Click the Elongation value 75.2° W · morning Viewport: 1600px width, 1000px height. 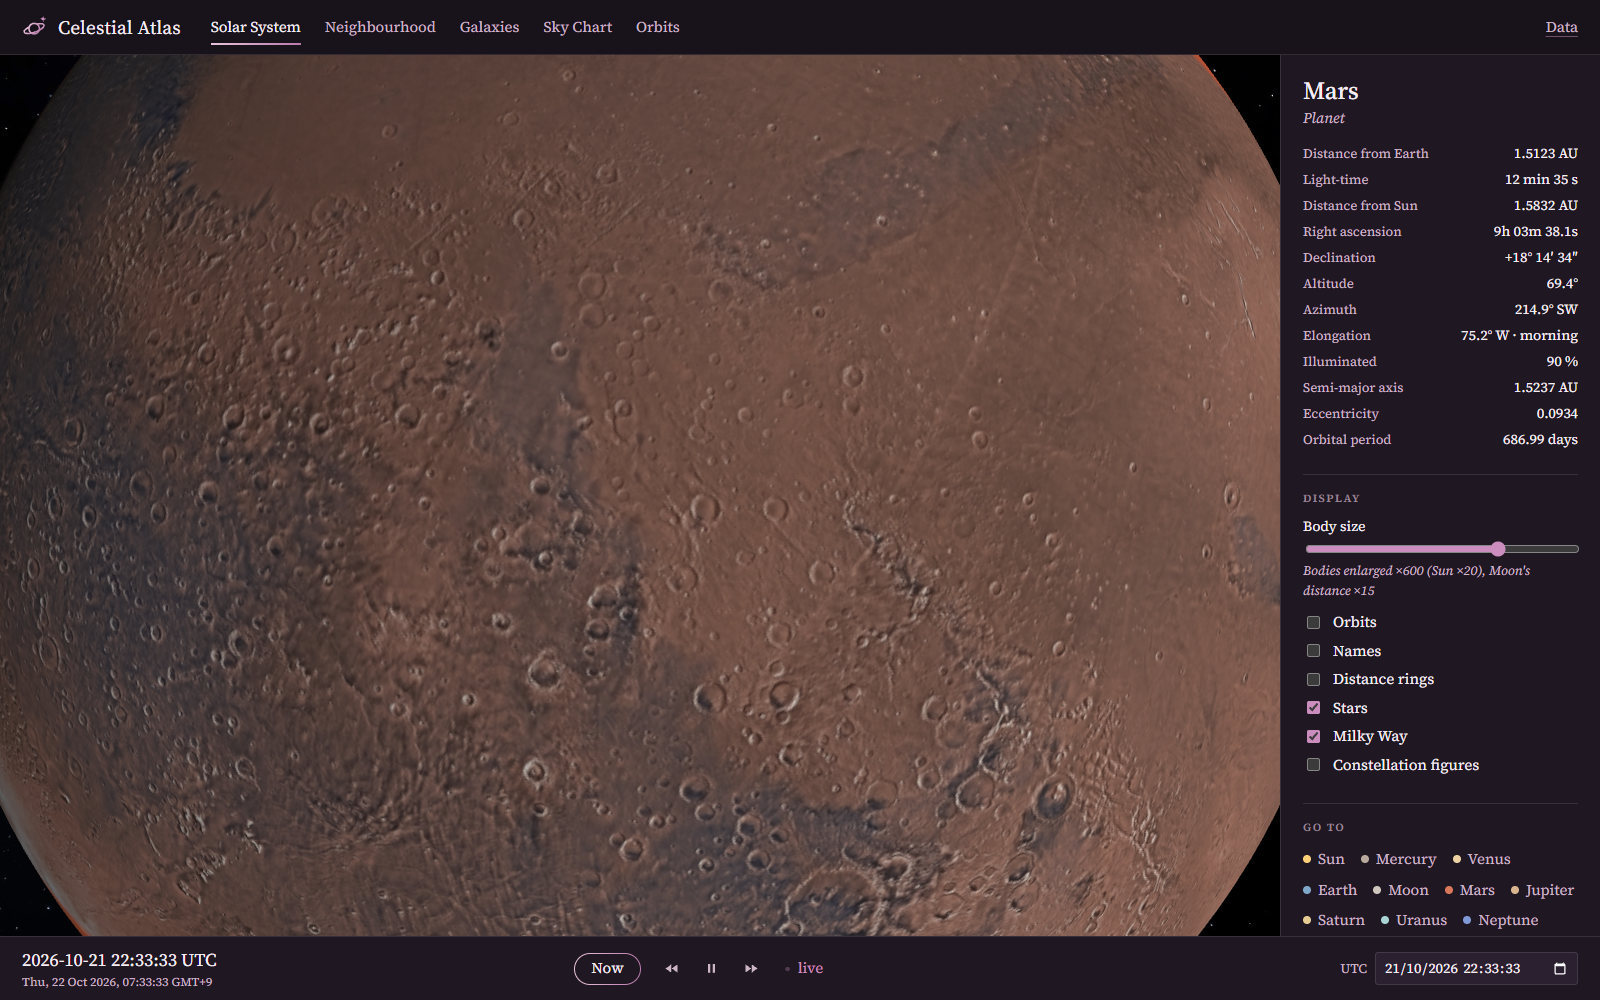(1519, 335)
